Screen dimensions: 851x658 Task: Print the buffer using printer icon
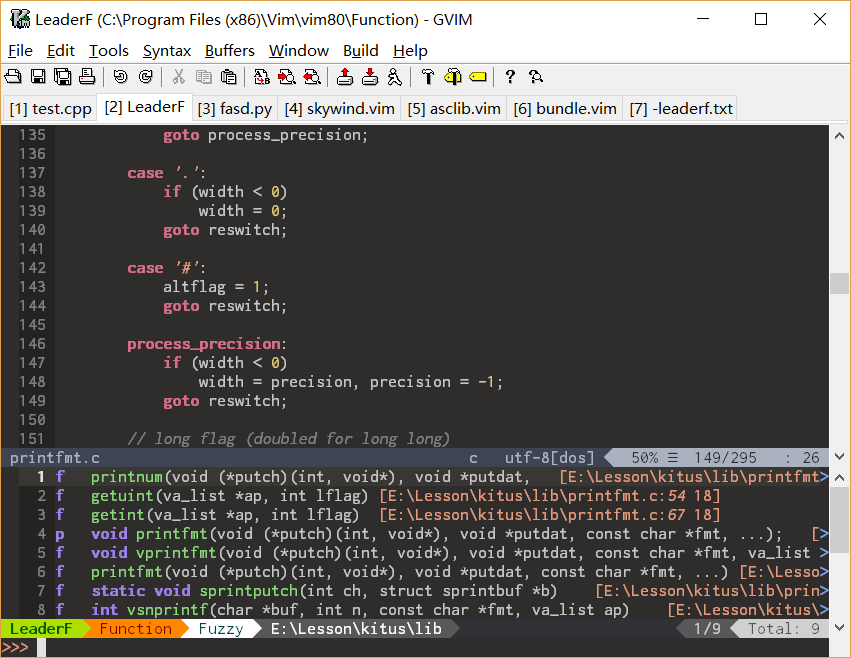click(87, 77)
